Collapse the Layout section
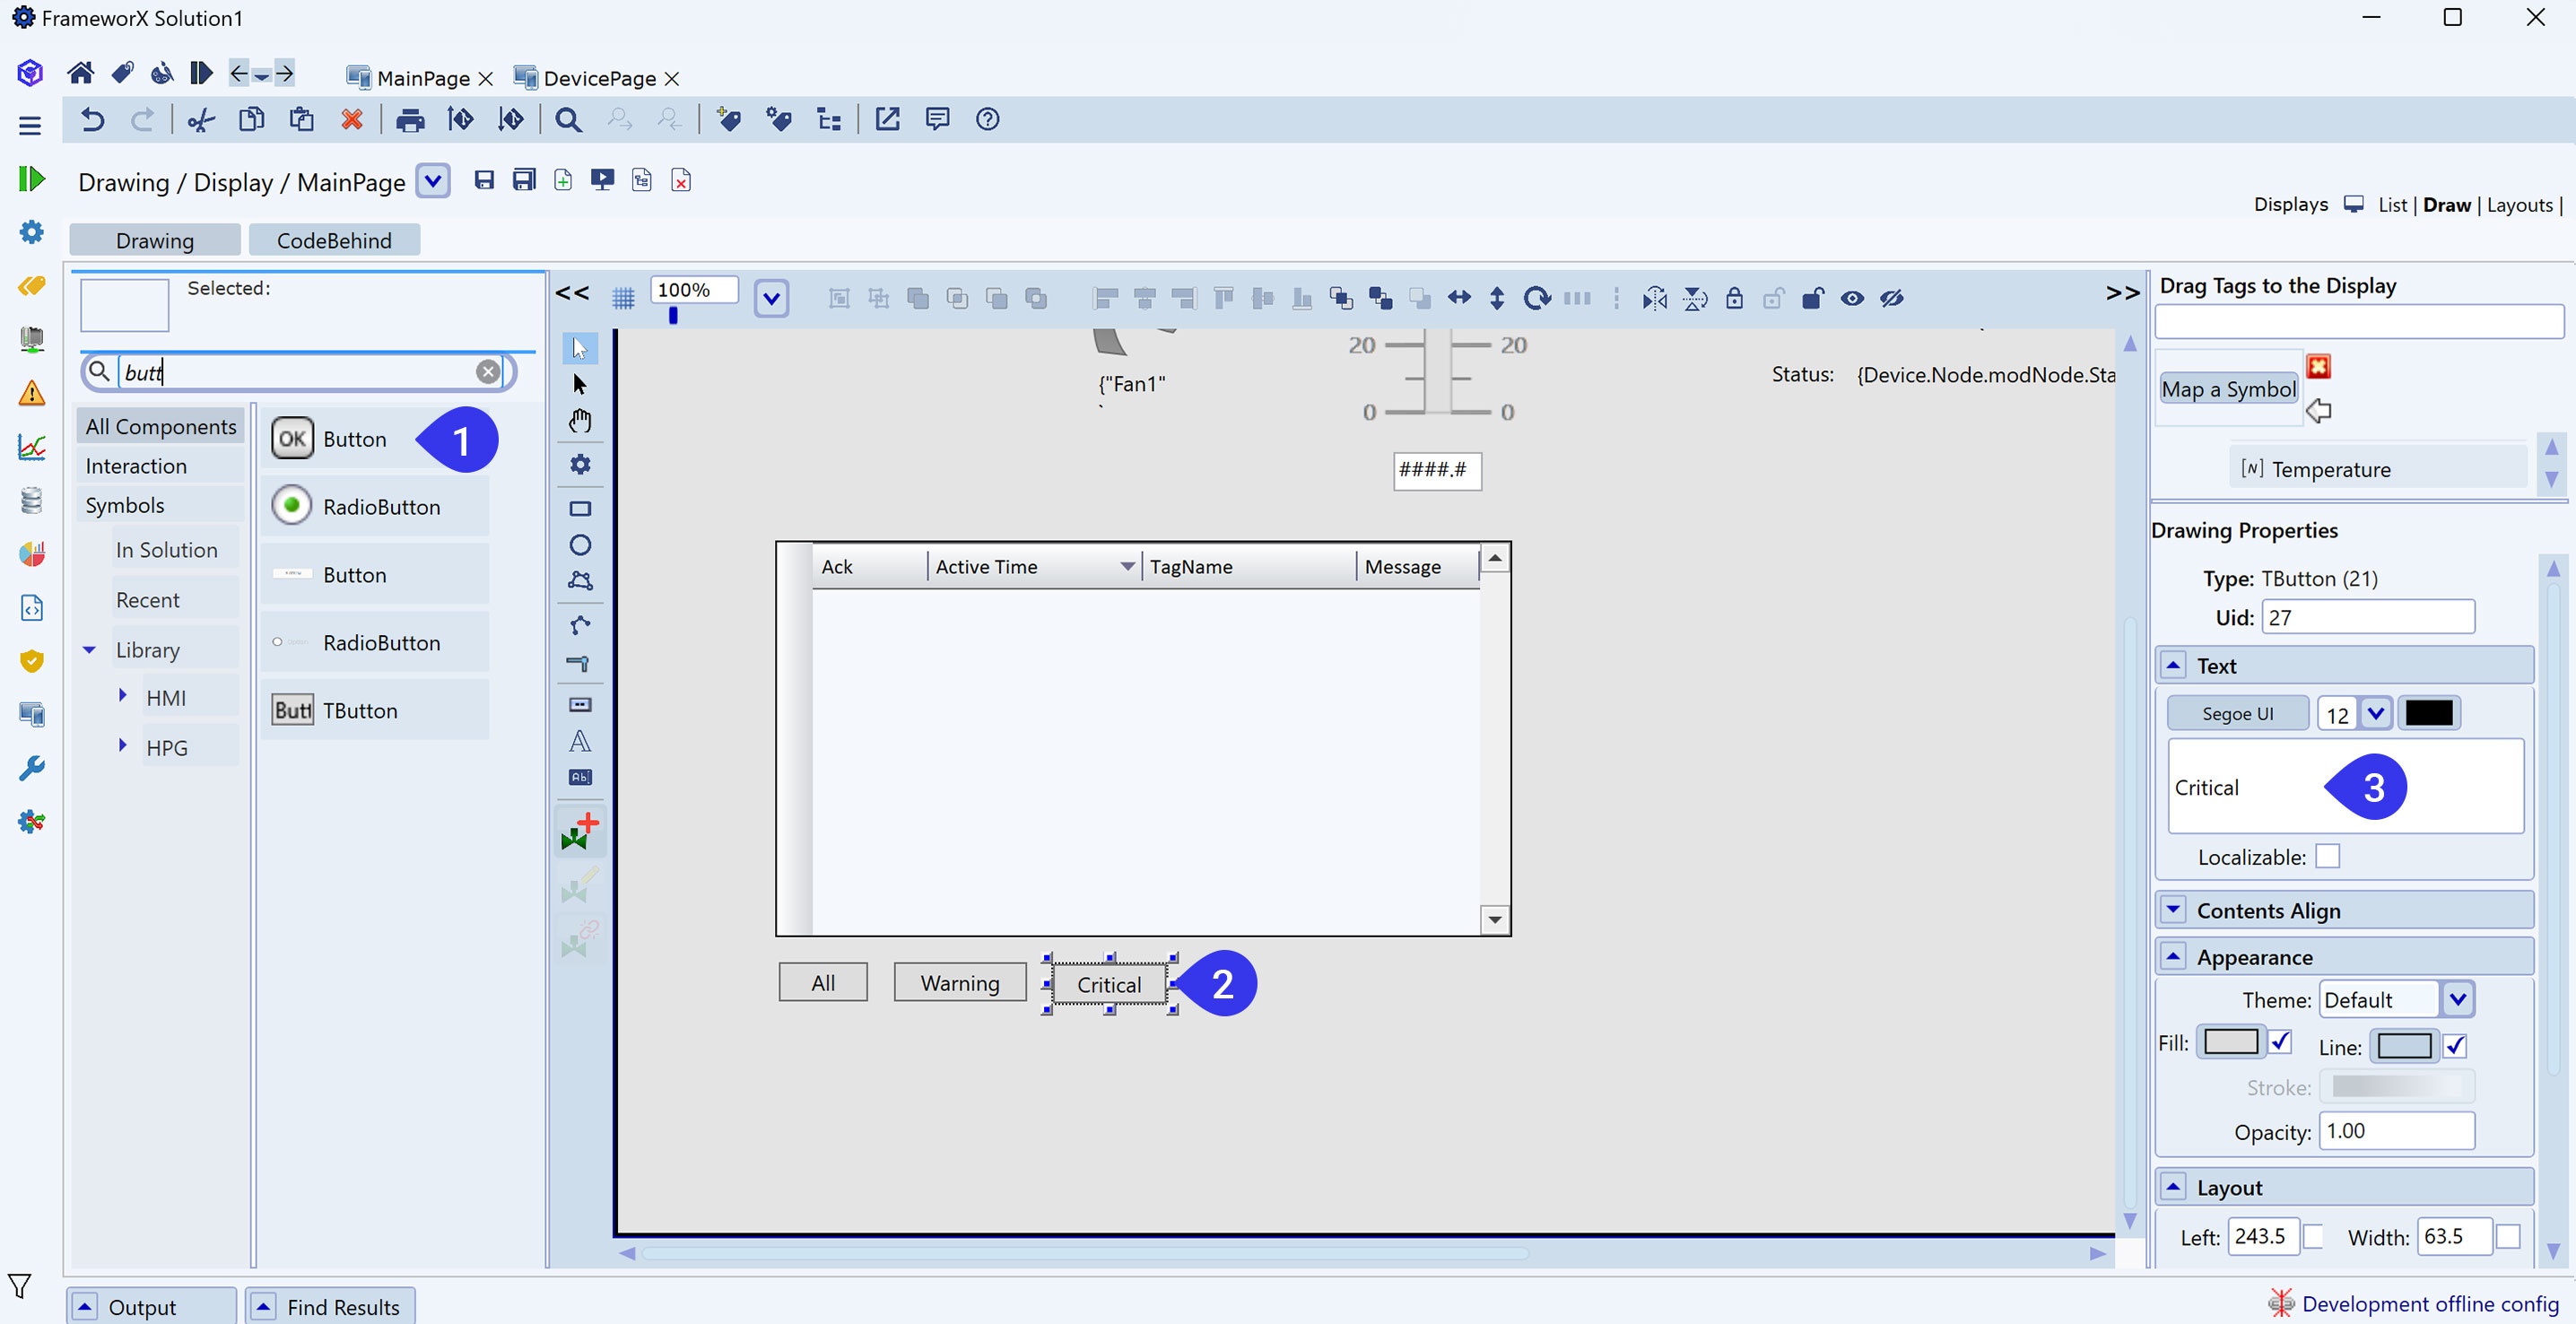Screen dimensions: 2576x1324 coord(2173,1187)
